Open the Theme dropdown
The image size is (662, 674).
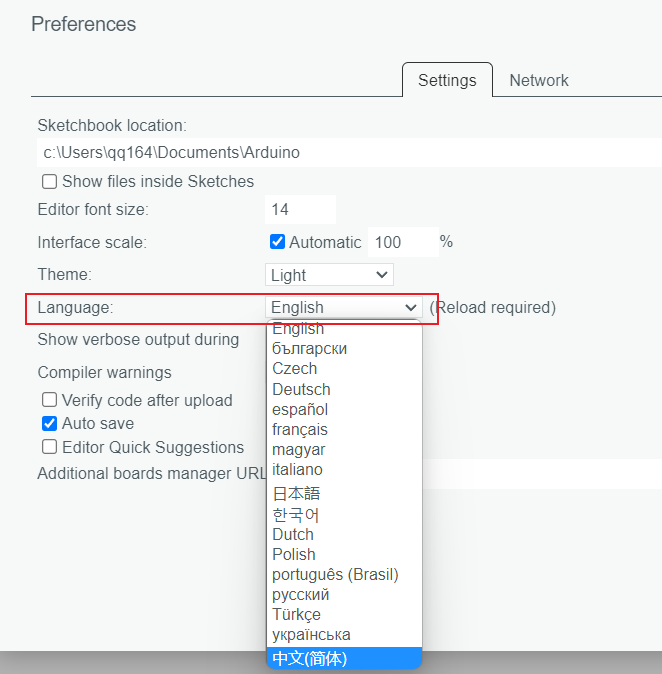(x=330, y=275)
